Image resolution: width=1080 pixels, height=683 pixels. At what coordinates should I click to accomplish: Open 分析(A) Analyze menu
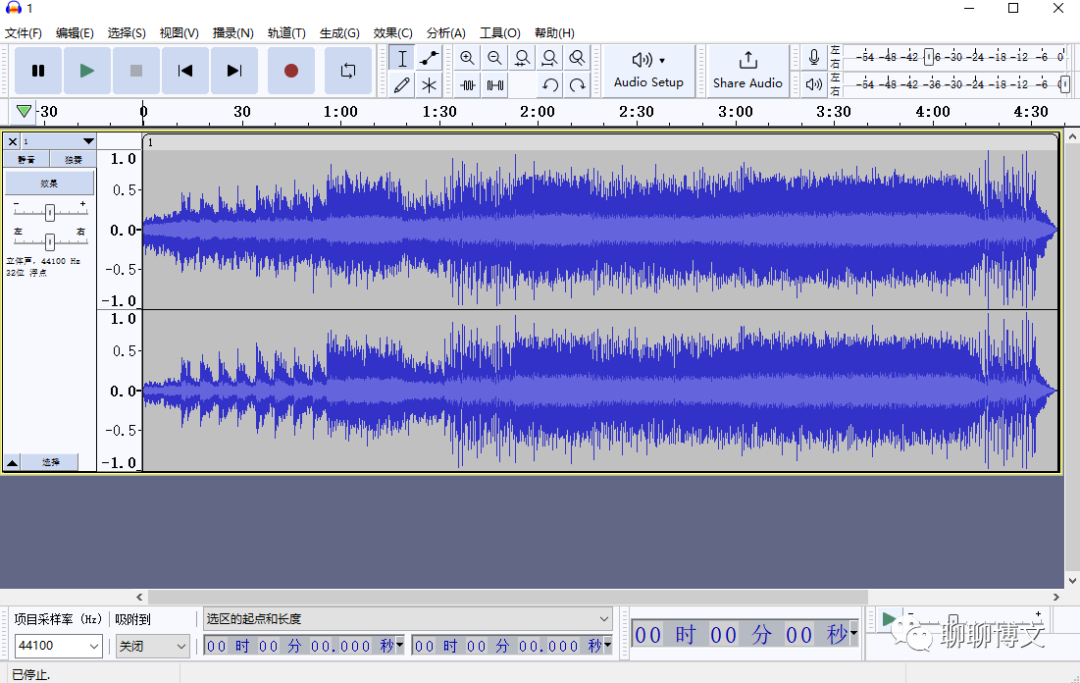[446, 33]
